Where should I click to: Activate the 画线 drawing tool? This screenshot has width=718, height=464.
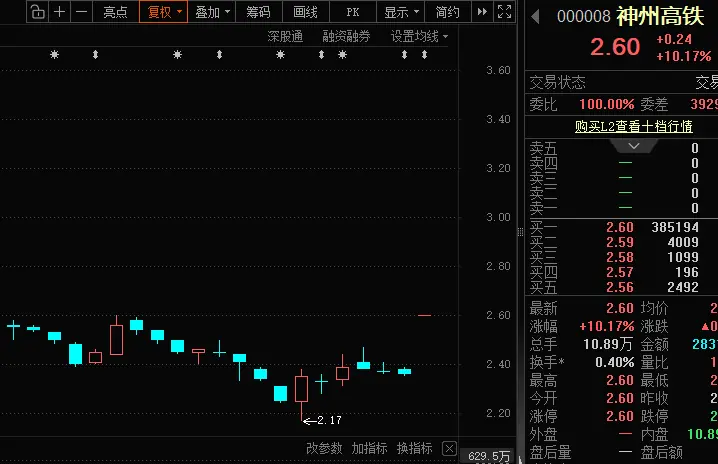point(305,12)
